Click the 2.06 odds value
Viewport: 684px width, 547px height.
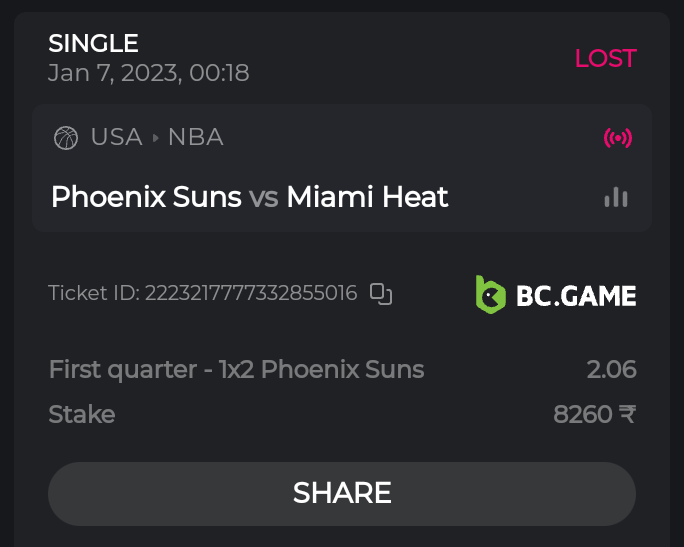click(611, 370)
